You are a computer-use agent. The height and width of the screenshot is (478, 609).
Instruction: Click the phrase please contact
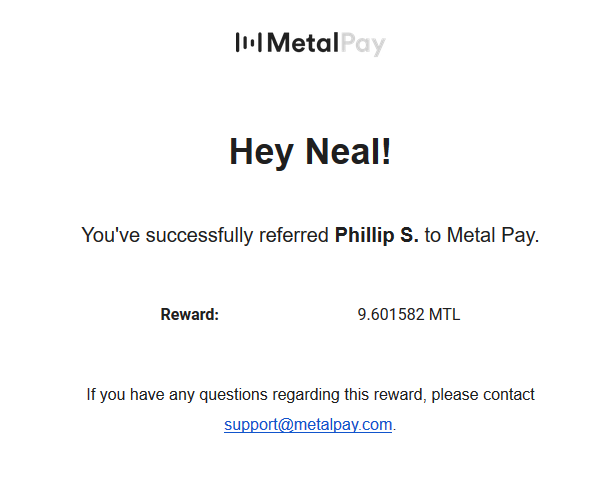point(483,395)
